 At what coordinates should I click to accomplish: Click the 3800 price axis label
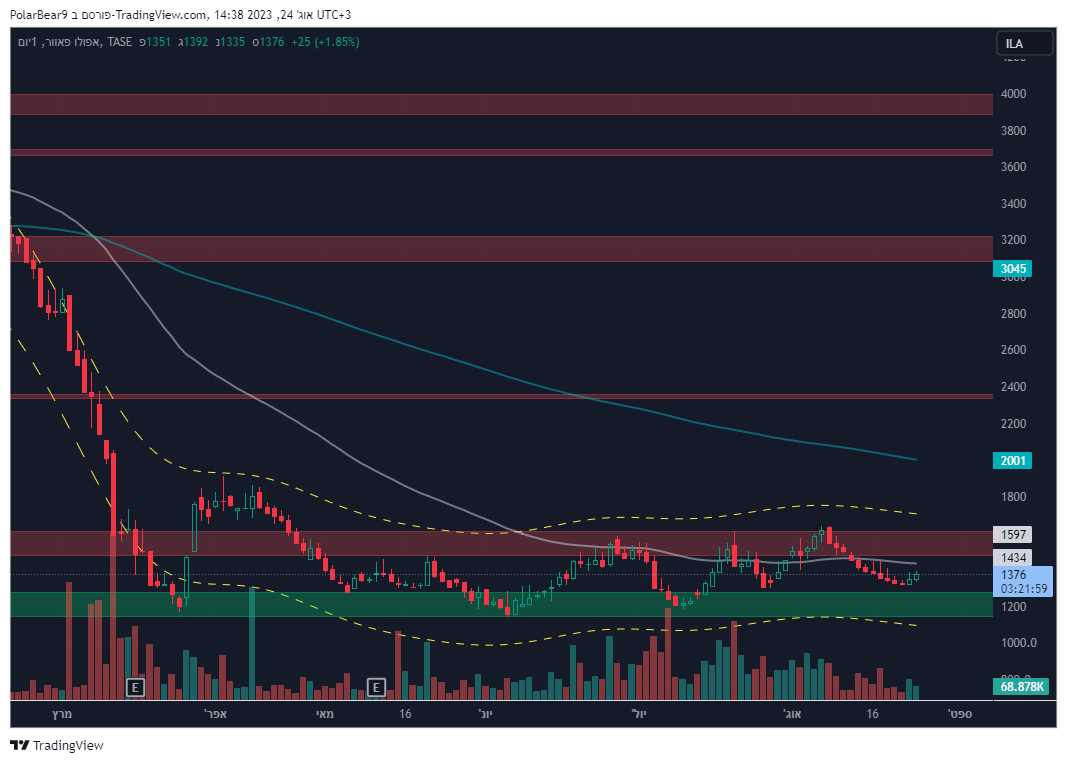click(x=1013, y=131)
